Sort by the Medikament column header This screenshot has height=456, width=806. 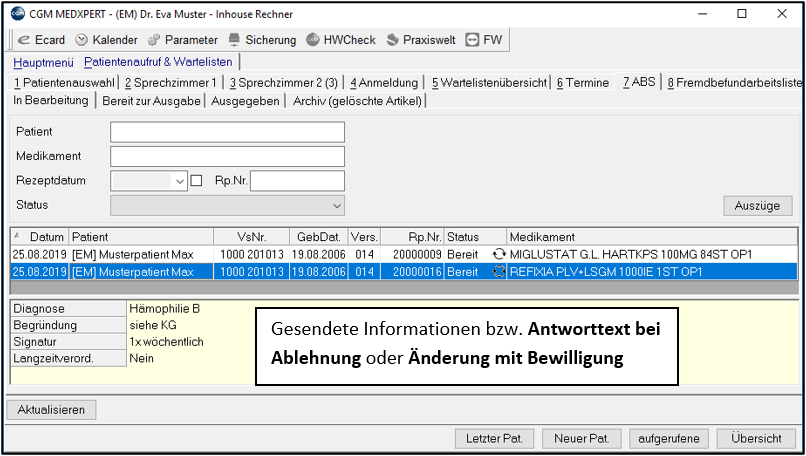point(652,237)
